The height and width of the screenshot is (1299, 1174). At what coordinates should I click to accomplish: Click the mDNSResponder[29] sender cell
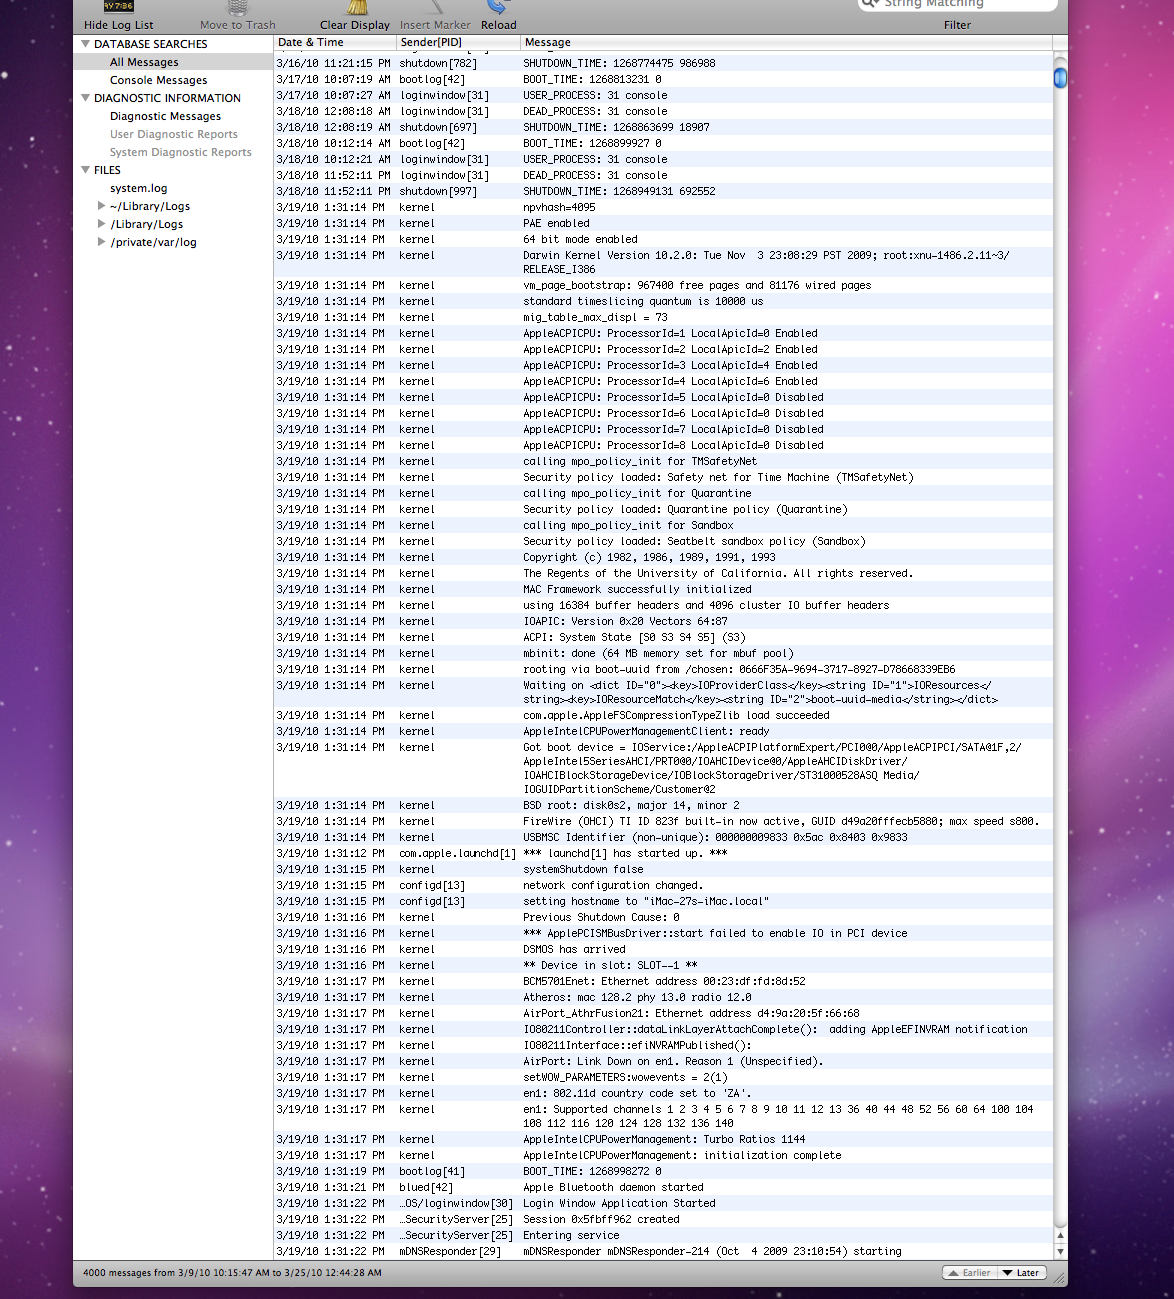(450, 1251)
